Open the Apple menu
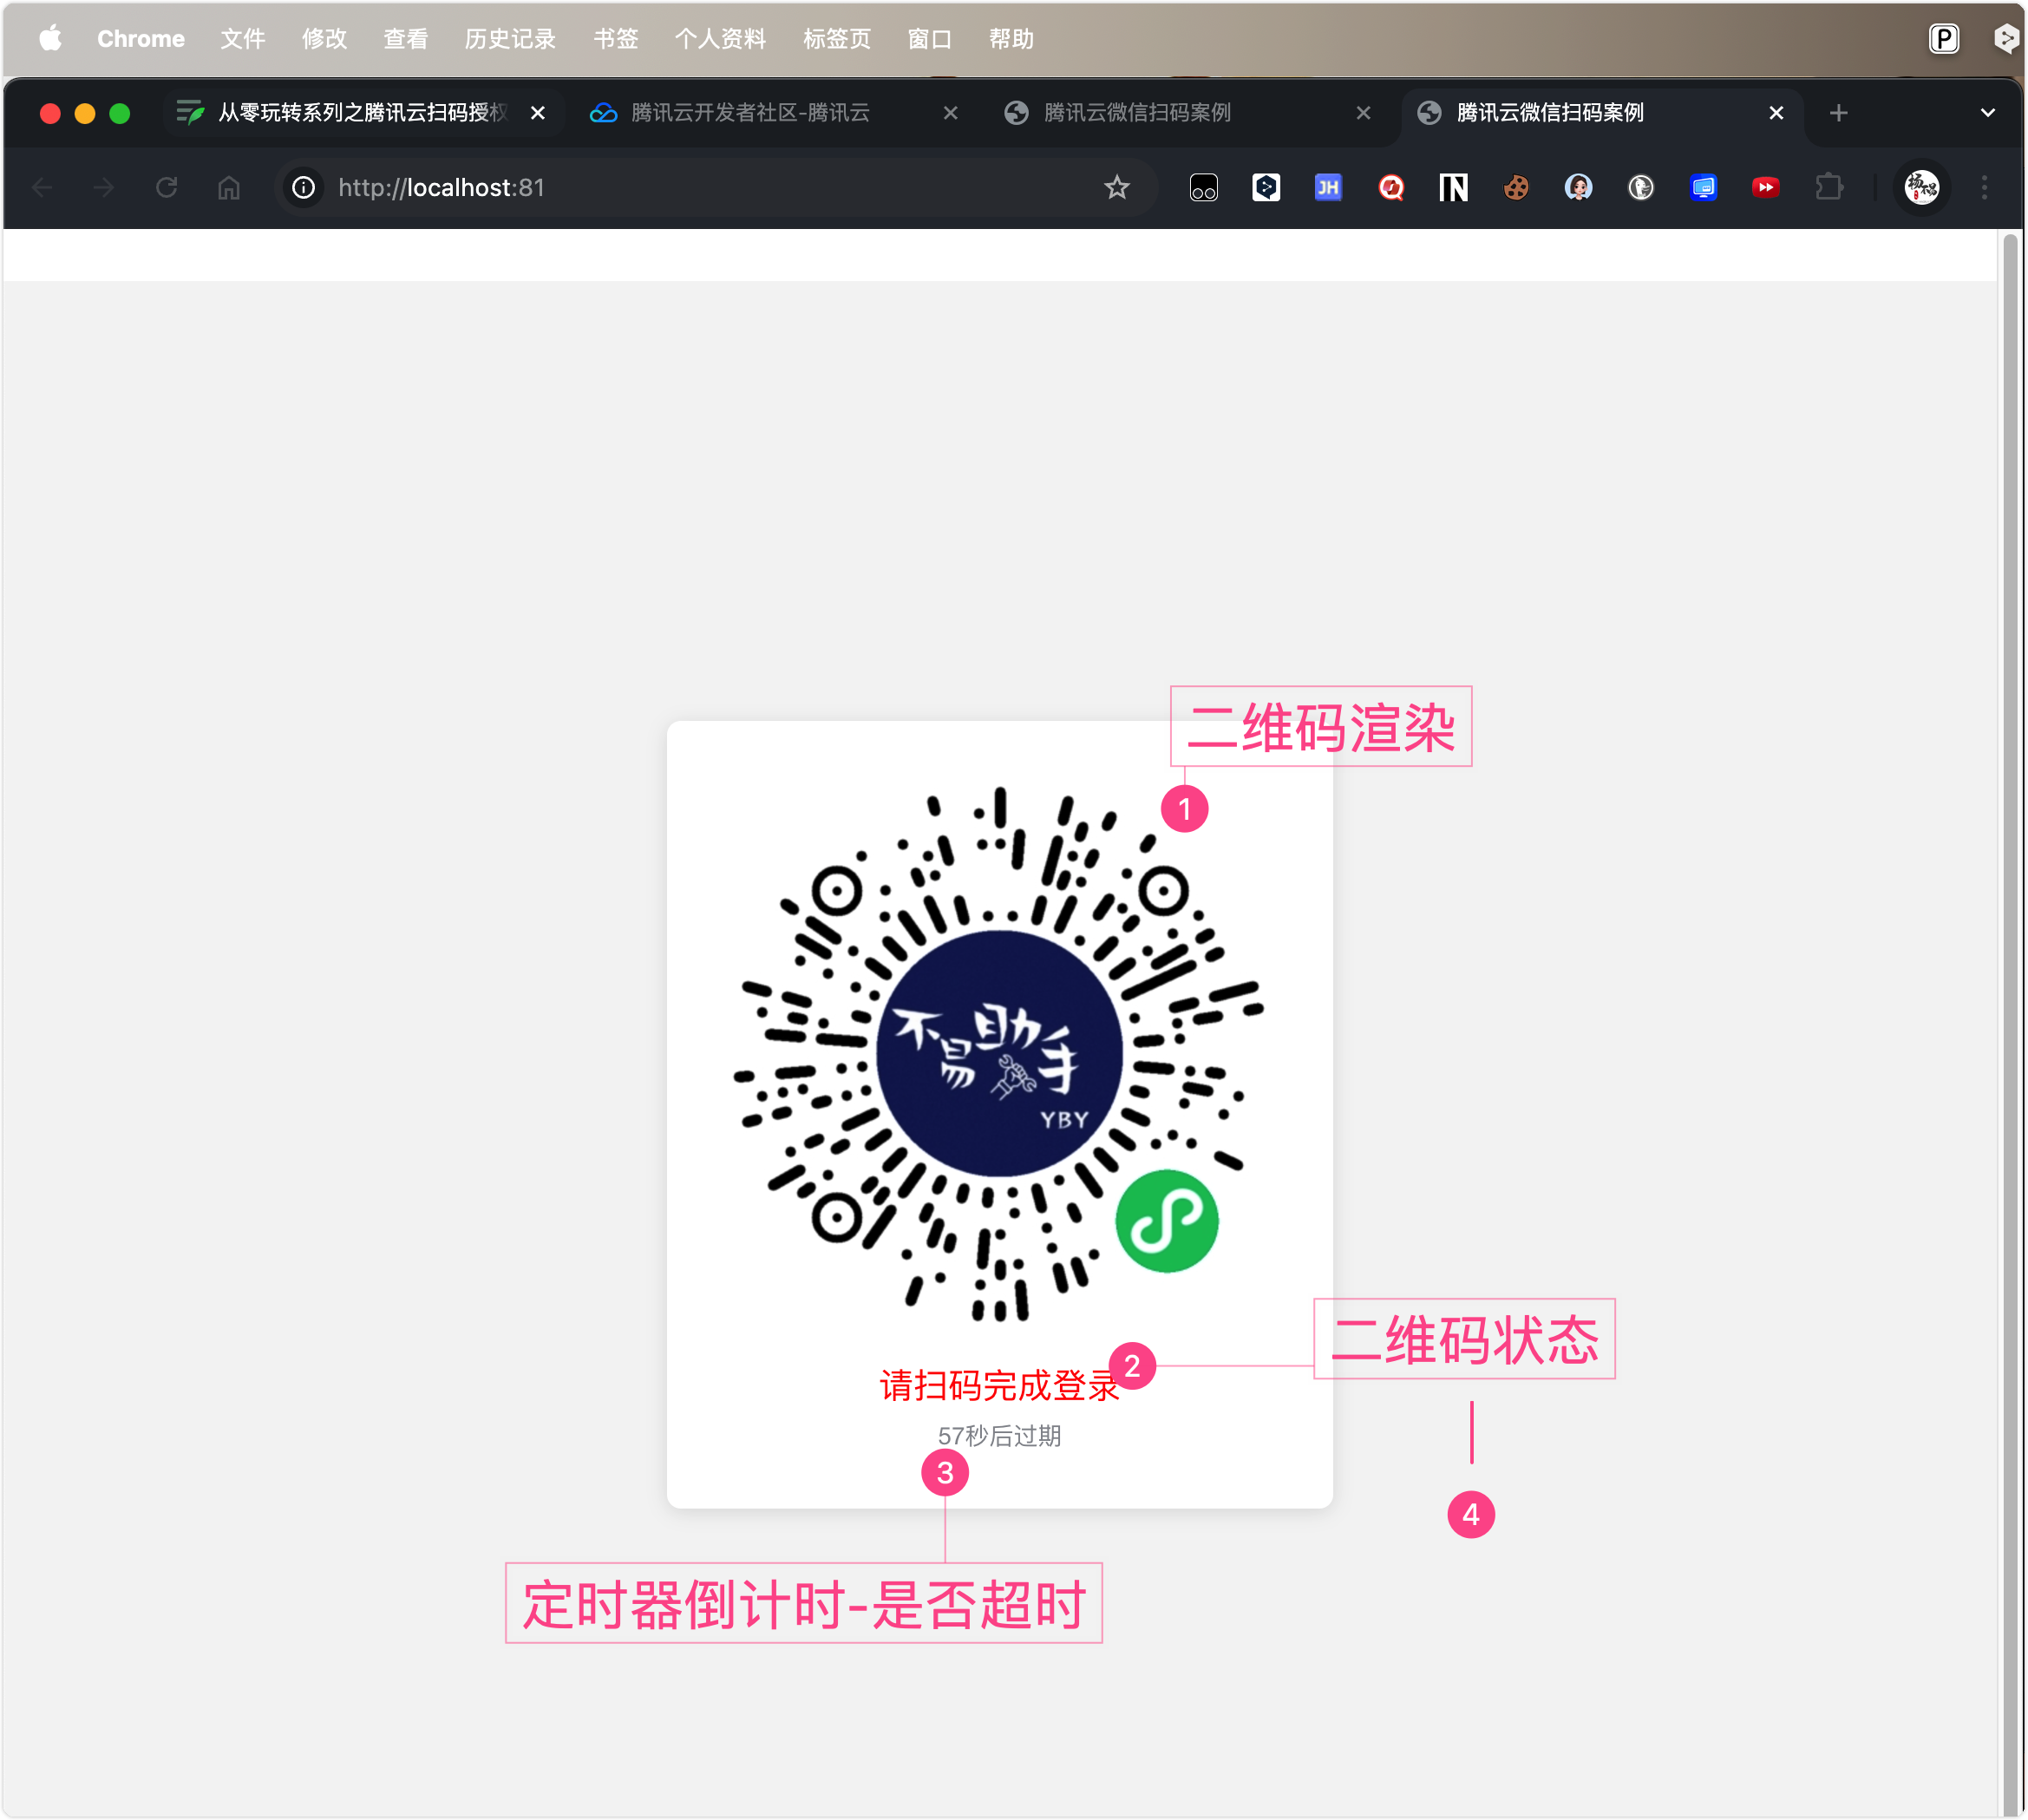2028x1820 pixels. click(50, 38)
